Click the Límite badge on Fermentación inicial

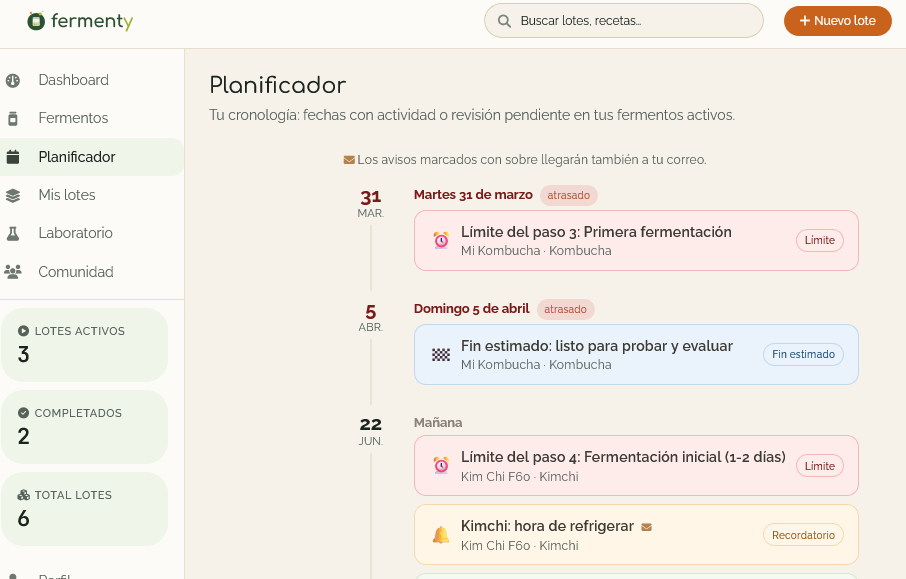point(819,466)
